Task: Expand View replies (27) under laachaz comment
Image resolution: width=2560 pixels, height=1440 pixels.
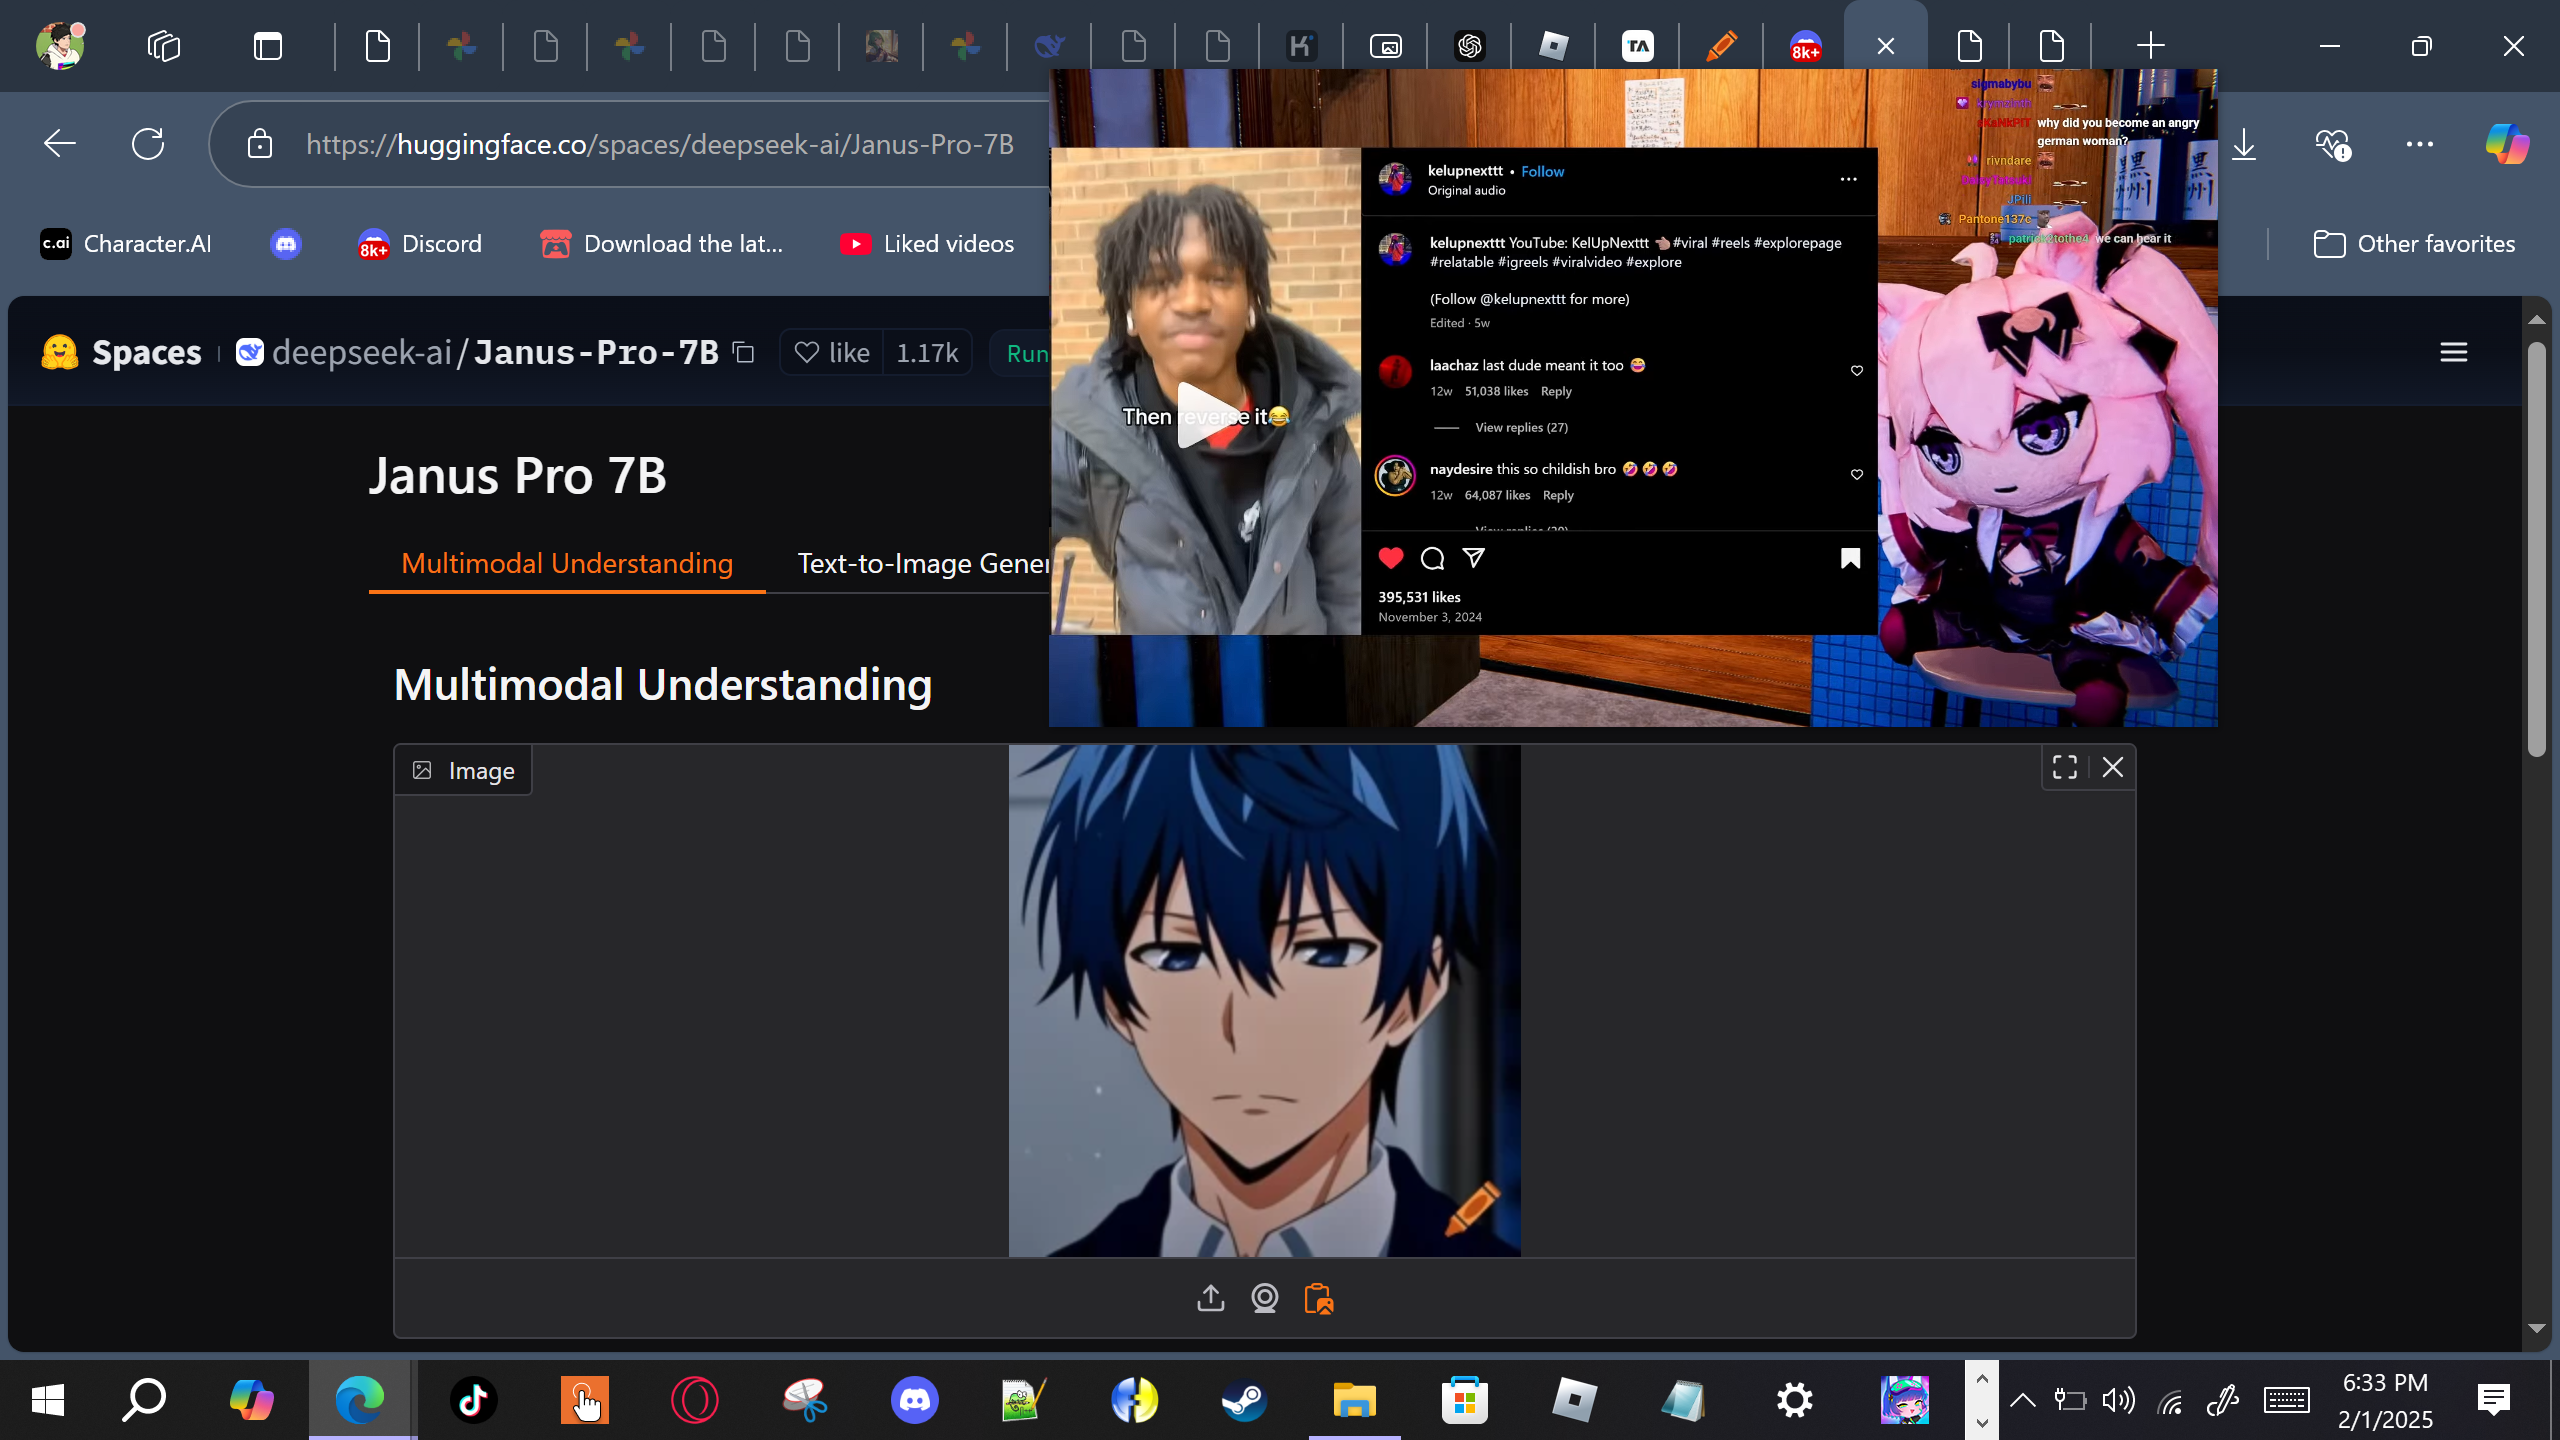Action: point(1521,427)
